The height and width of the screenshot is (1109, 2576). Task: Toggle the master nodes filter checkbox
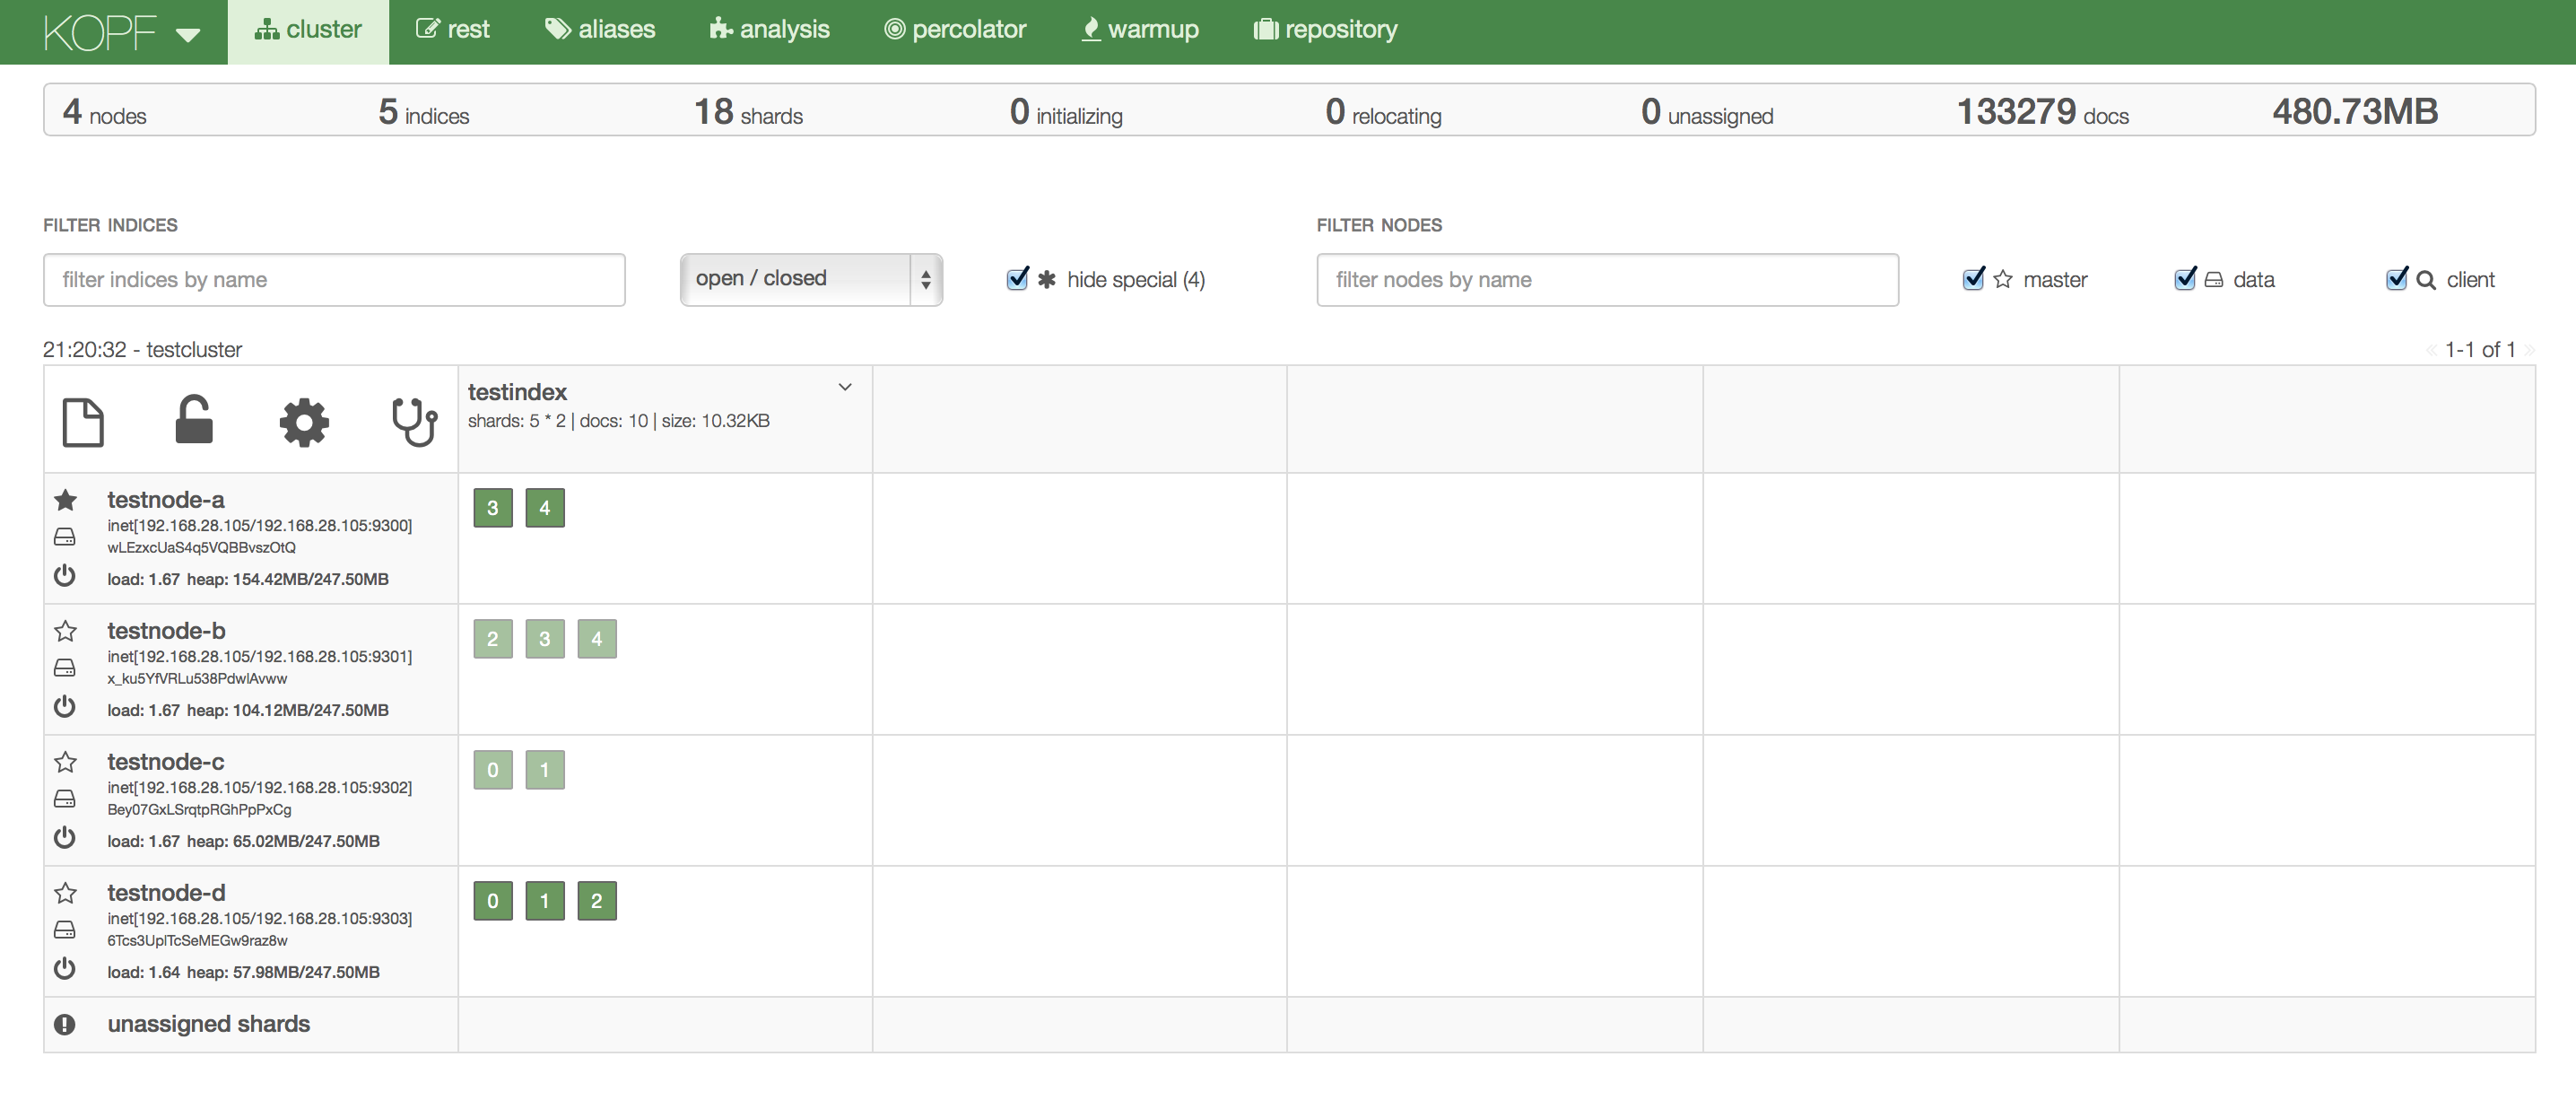(x=1973, y=279)
